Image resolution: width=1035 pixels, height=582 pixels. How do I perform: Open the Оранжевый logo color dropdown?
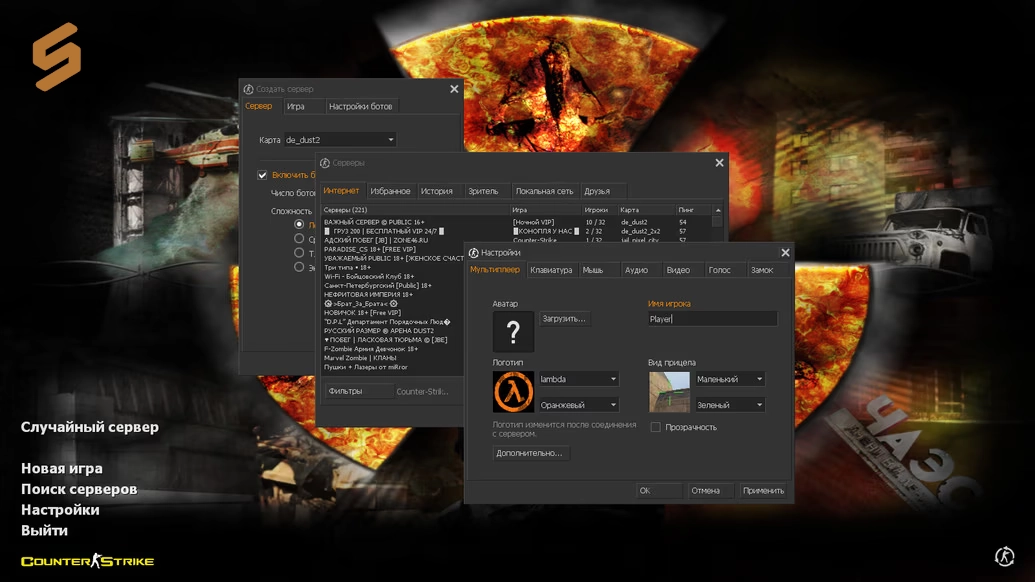point(578,404)
